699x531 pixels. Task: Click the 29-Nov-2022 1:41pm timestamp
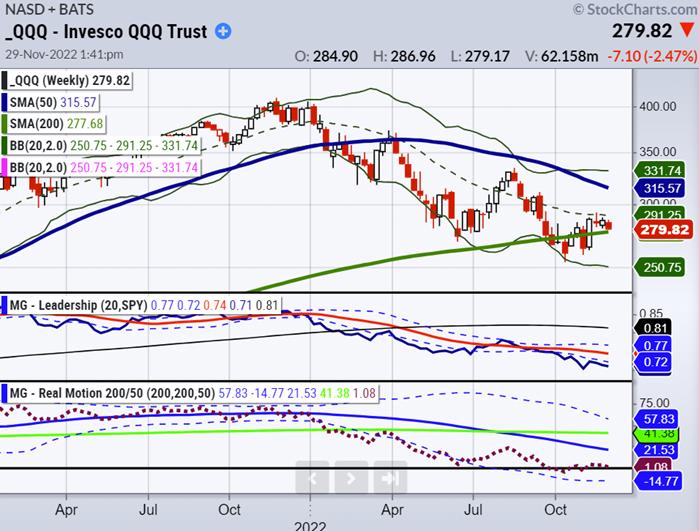64,54
